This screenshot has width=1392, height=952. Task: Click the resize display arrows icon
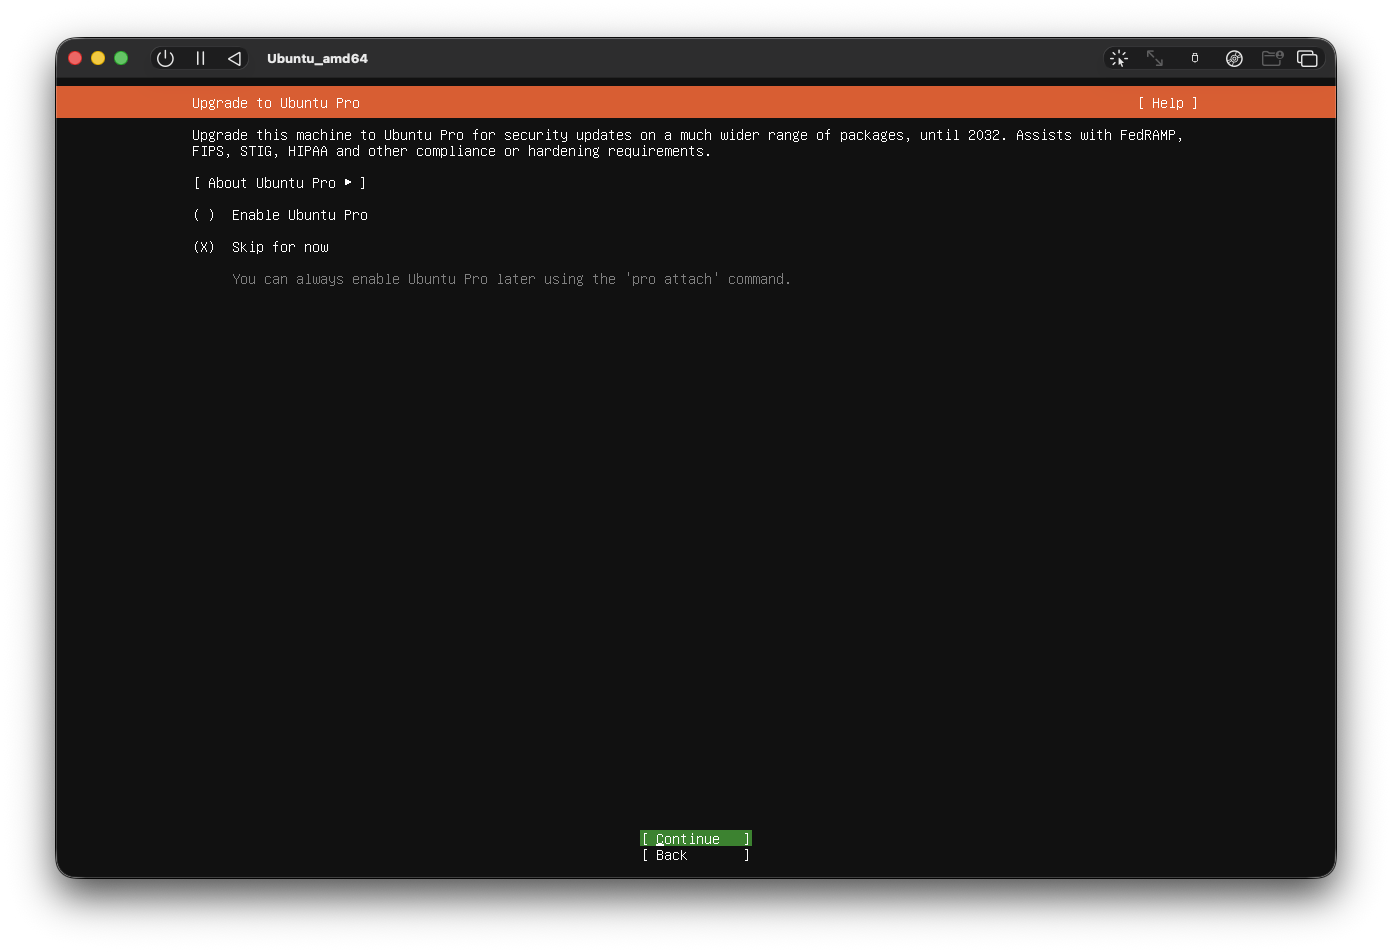[x=1155, y=58]
